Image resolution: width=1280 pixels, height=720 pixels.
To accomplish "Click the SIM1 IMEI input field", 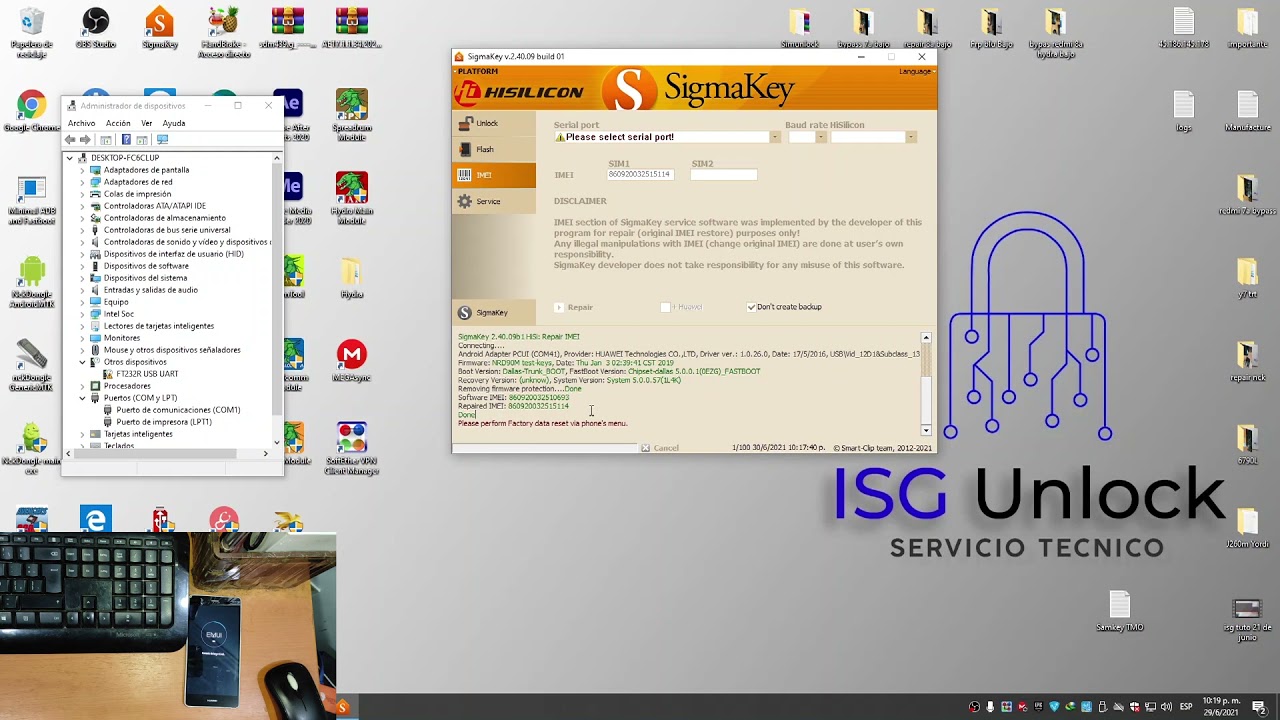I will (640, 174).
